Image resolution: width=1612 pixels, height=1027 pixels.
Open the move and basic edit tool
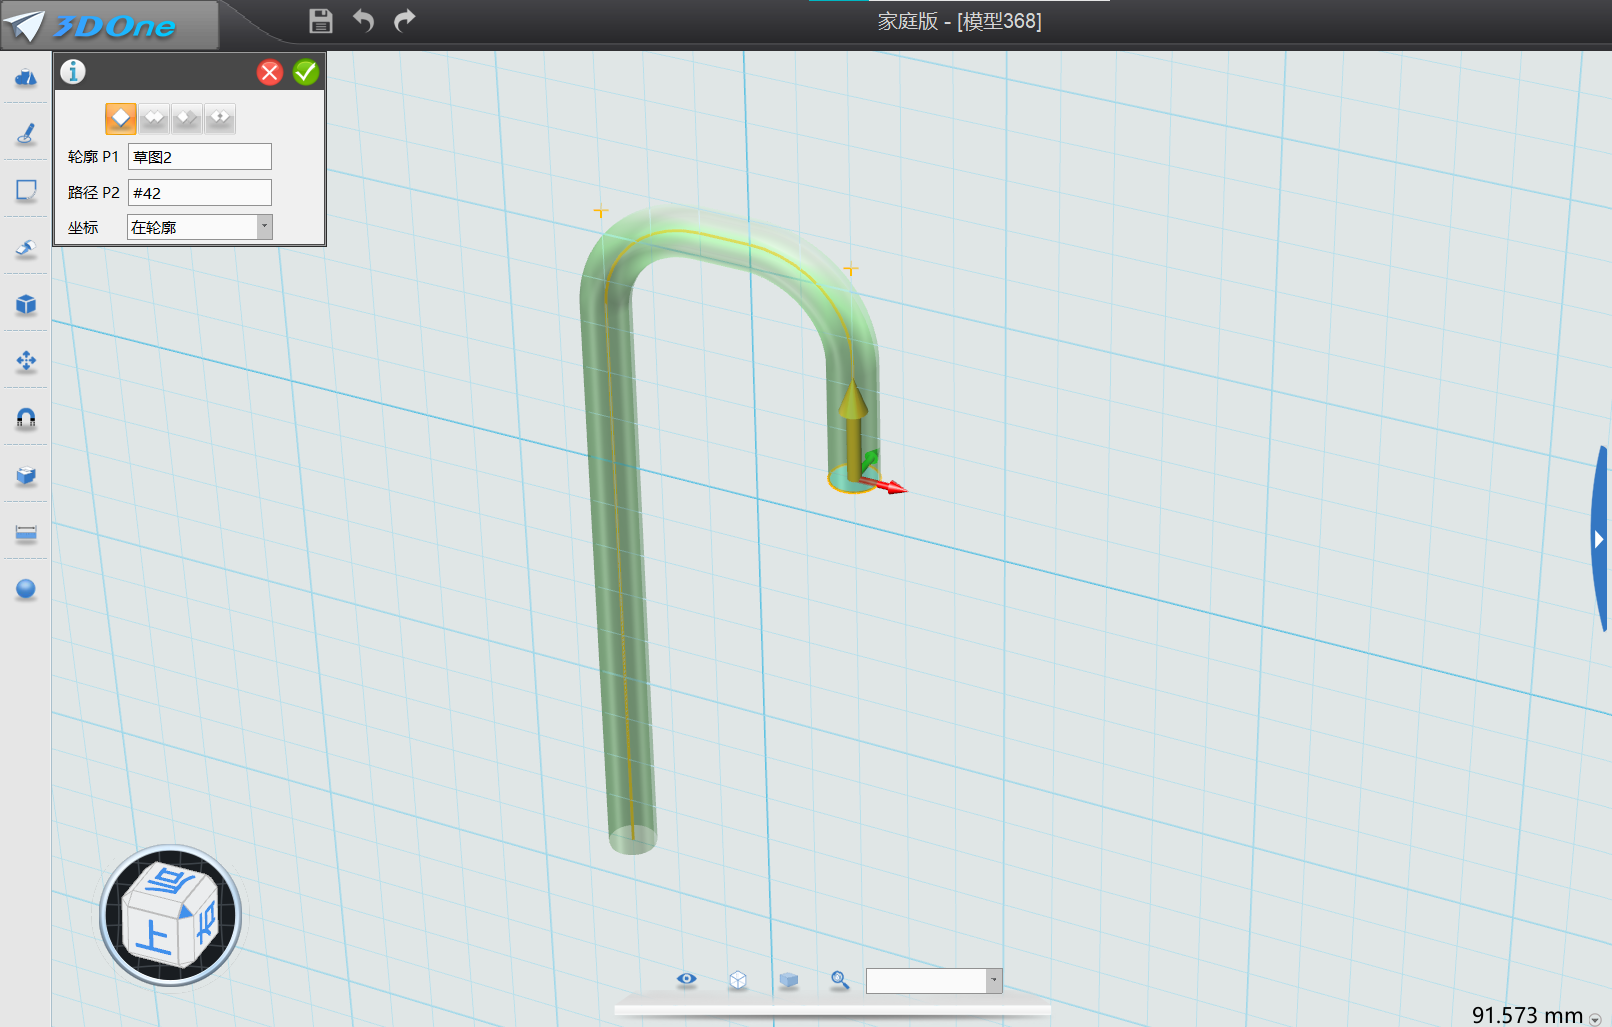click(26, 361)
